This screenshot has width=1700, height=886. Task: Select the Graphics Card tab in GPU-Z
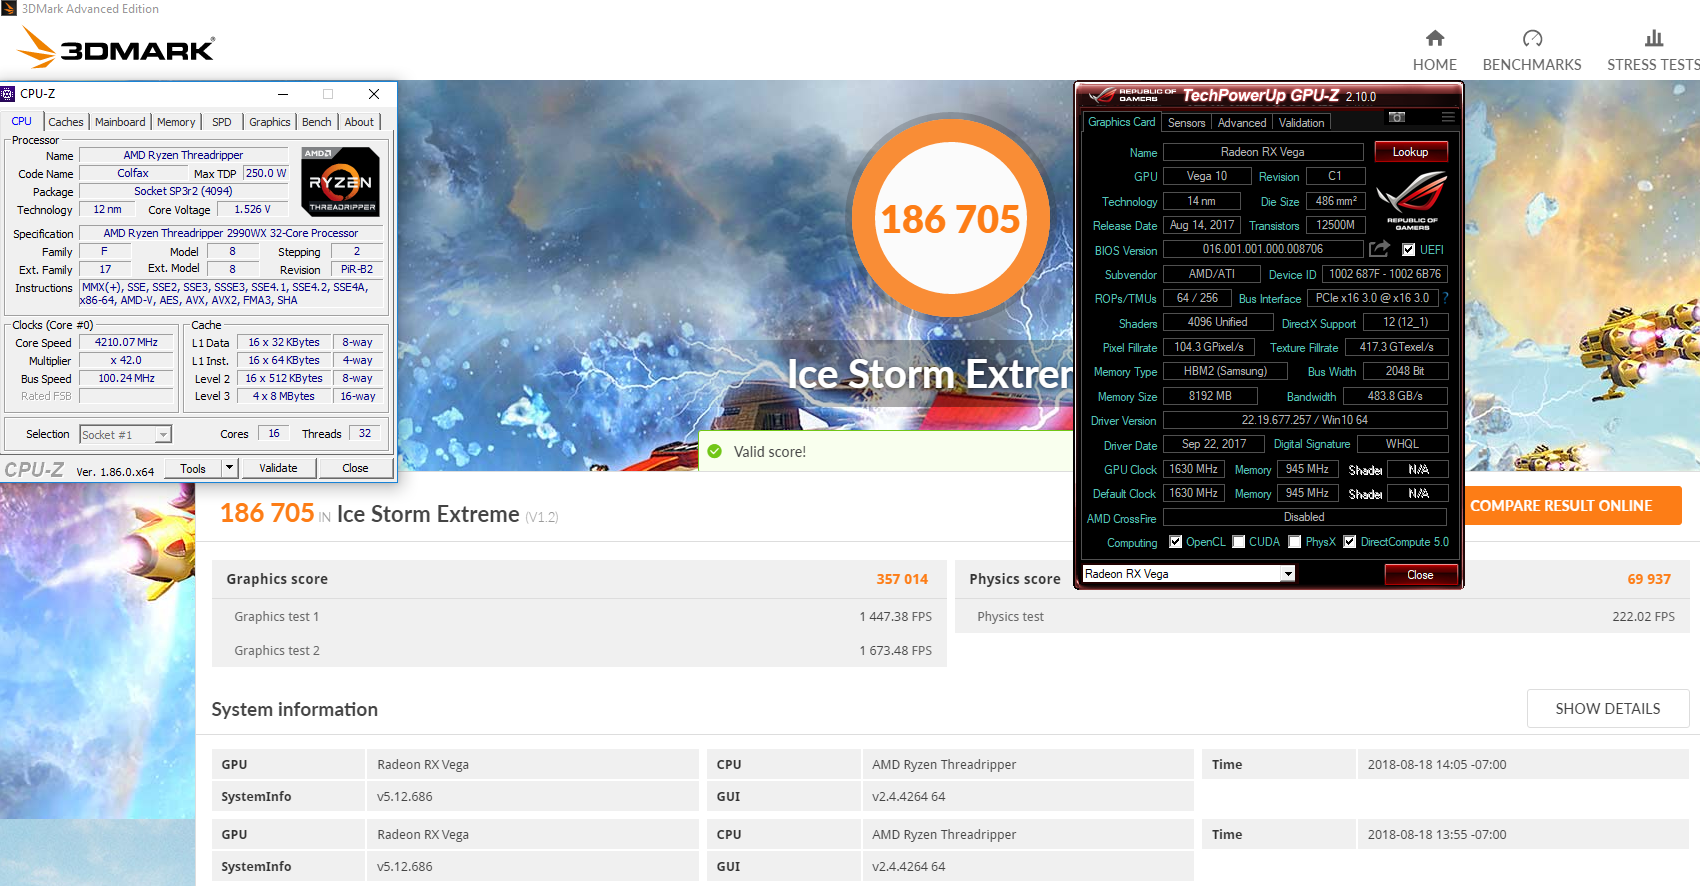(1122, 122)
